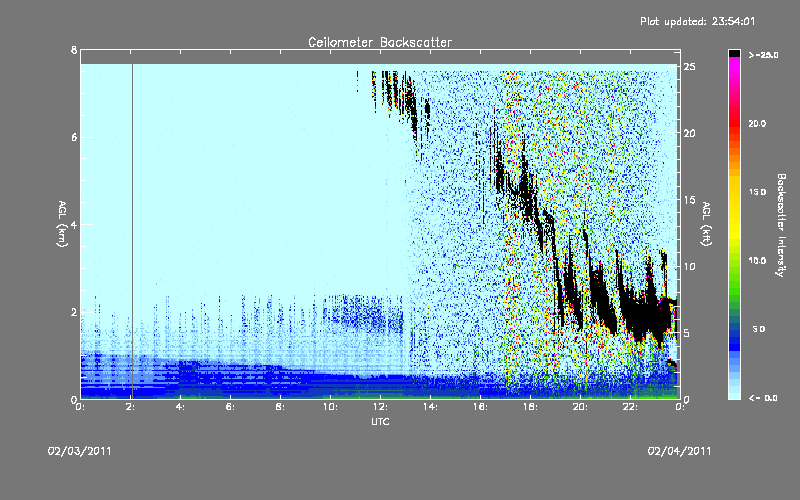Click the '<- 0.0' colorbar minimum label
The image size is (800, 500).
click(763, 398)
